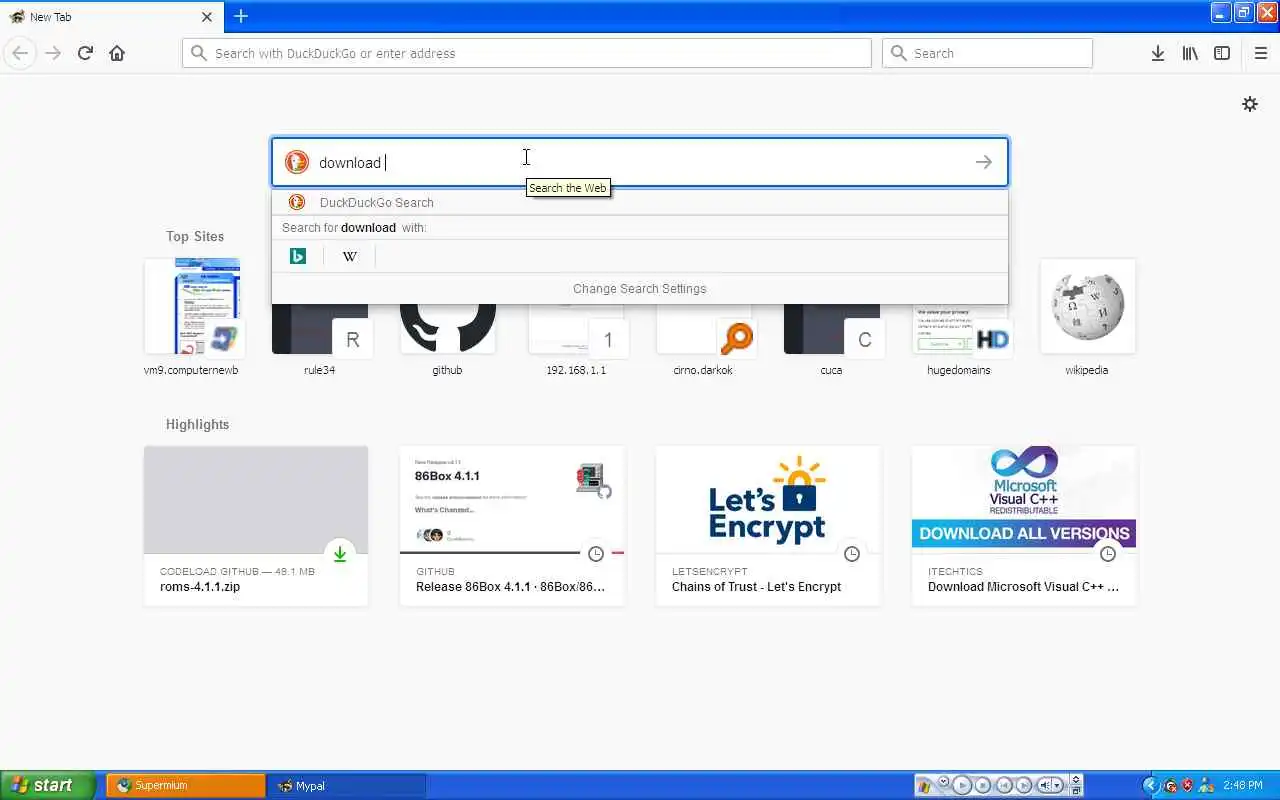Open the Downloads panel
Viewport: 1280px width, 800px height.
(1157, 53)
